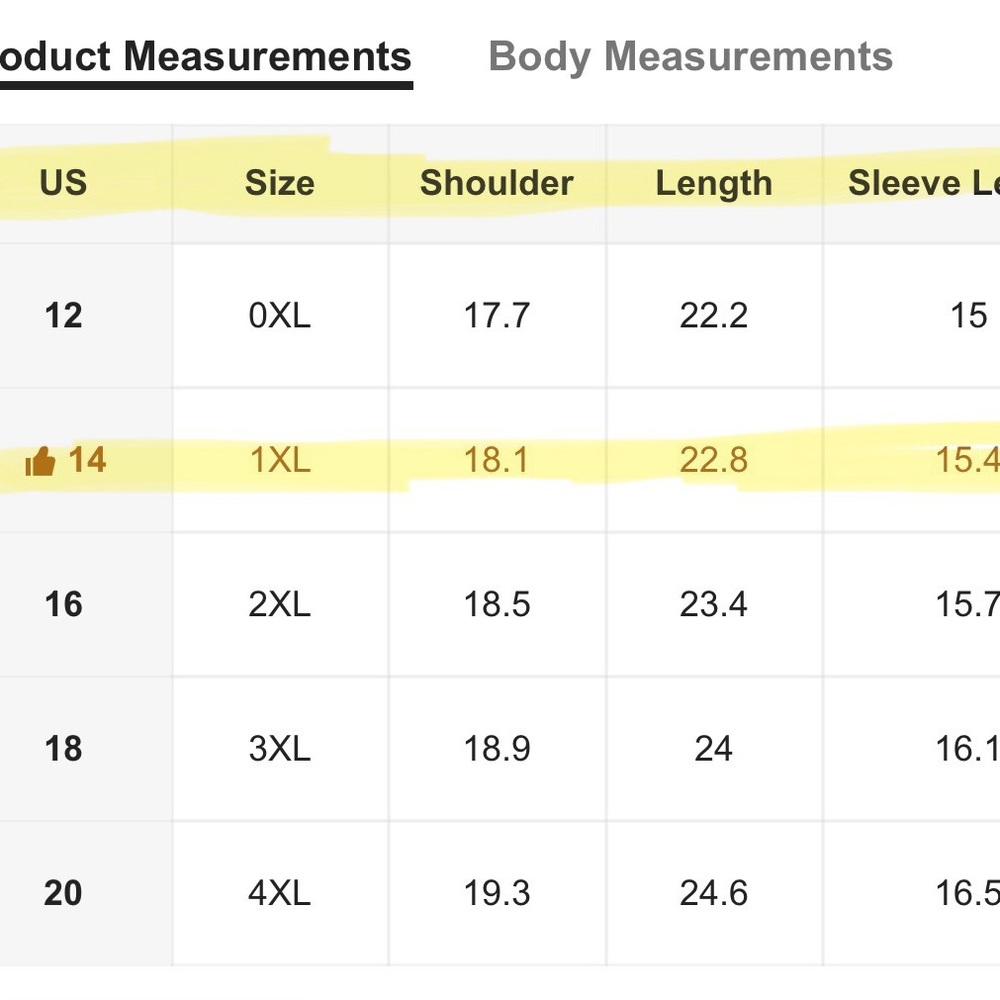
Task: Click the 0XL size cell
Action: (280, 316)
